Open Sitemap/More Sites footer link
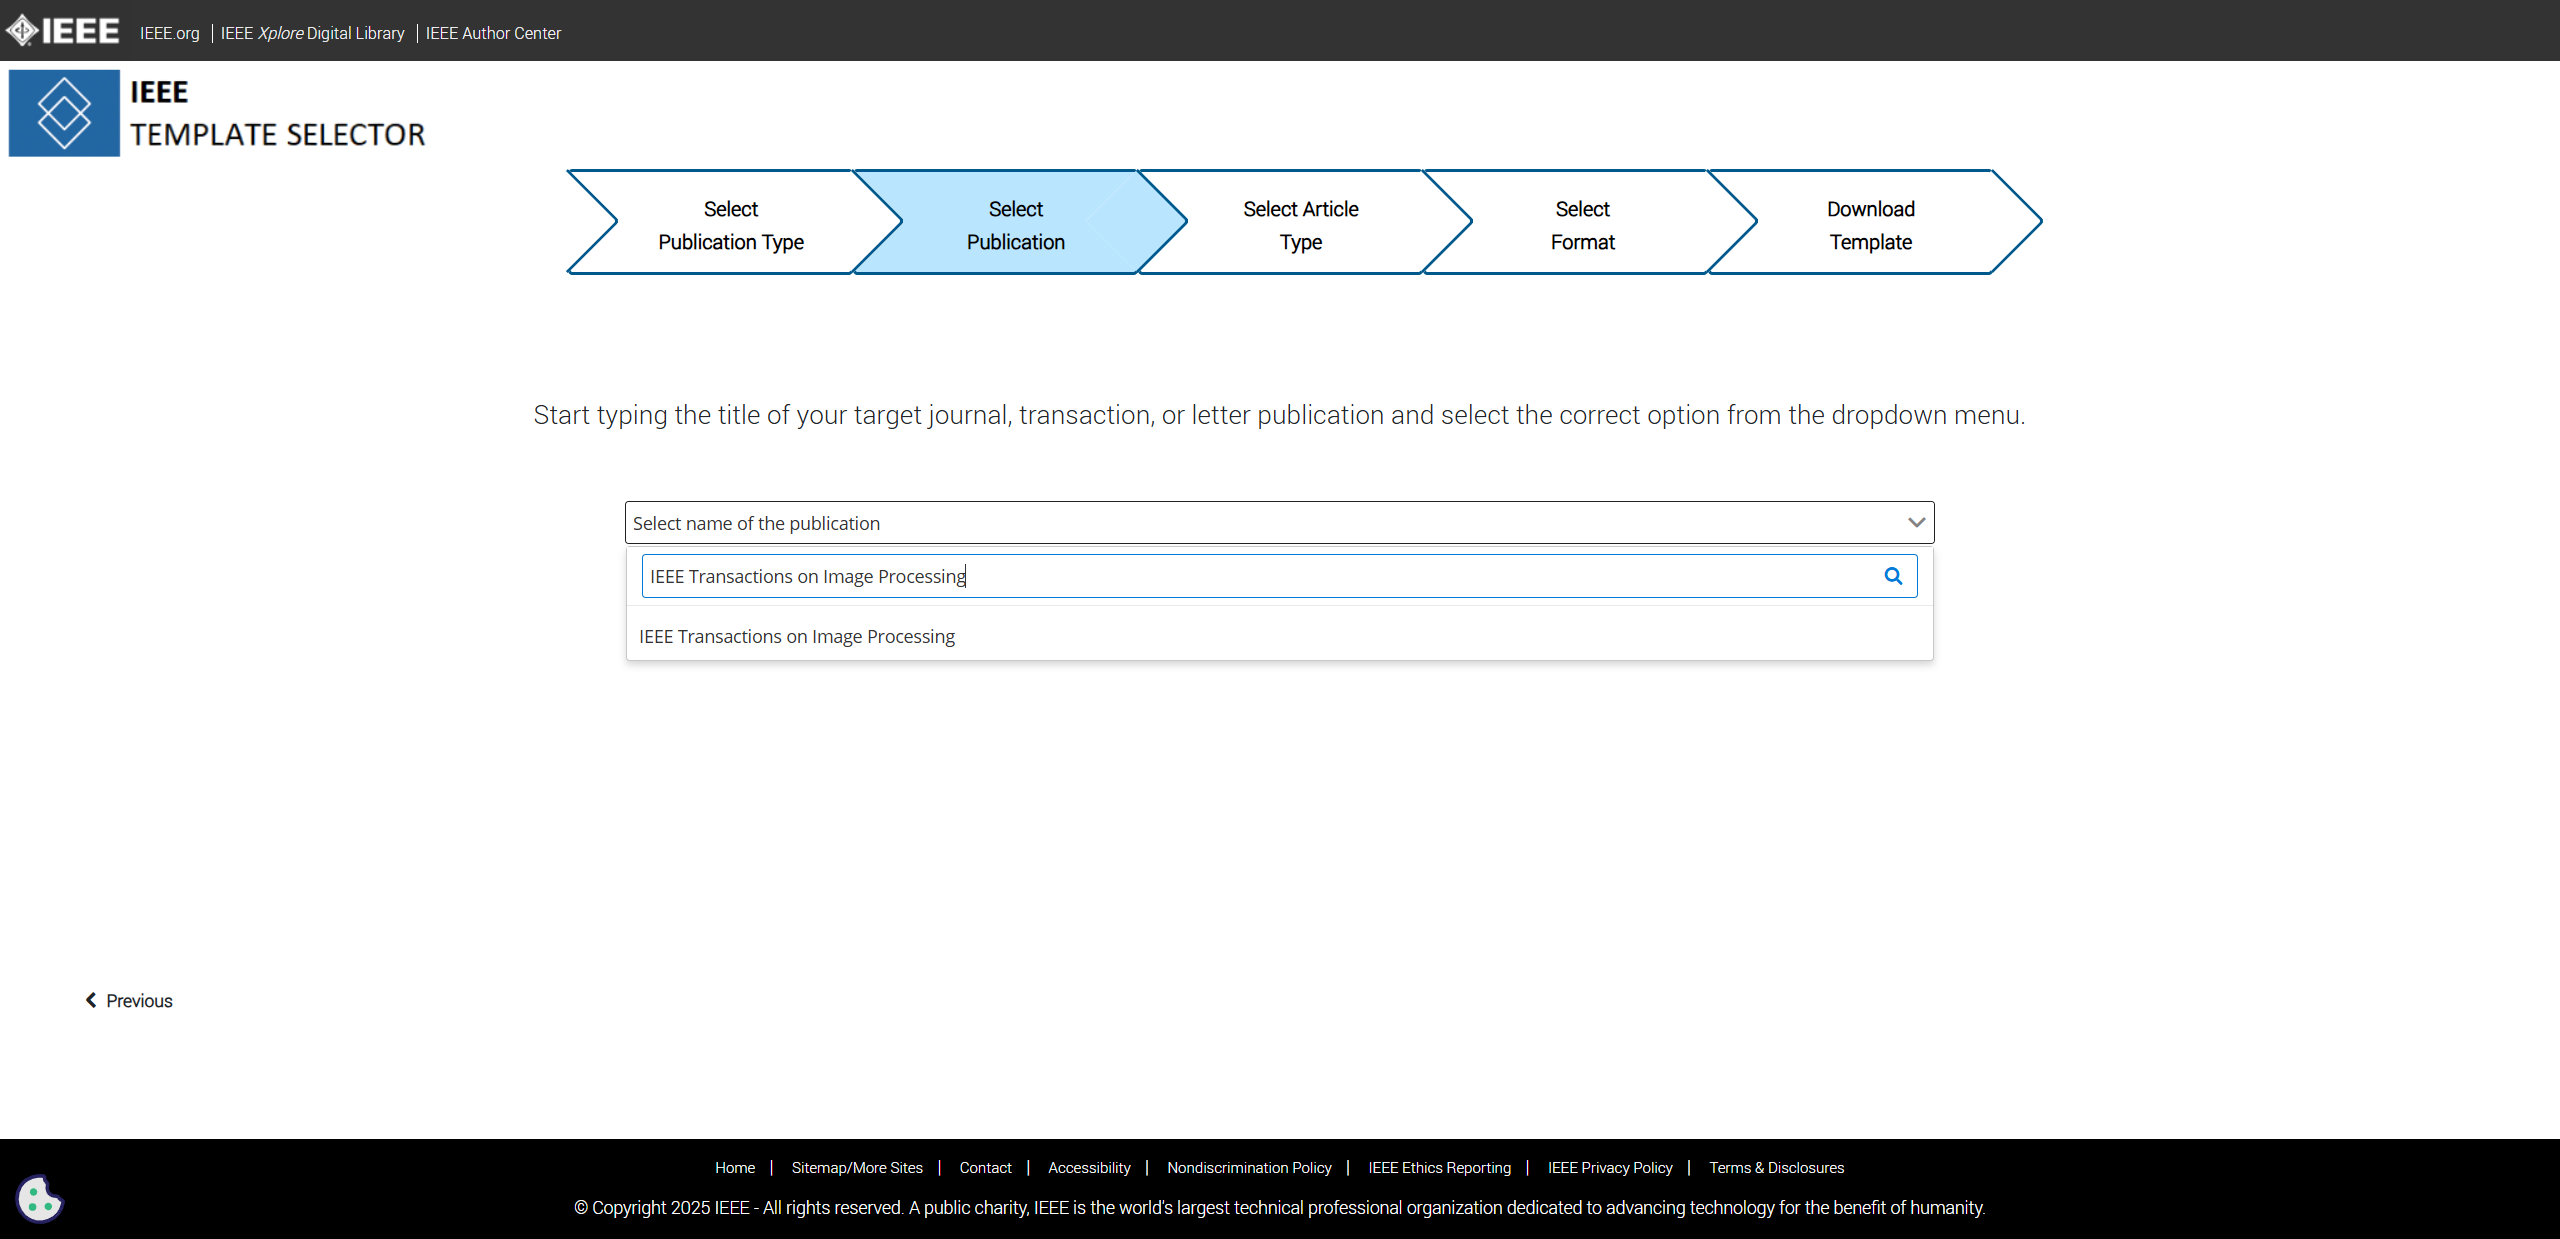The image size is (2560, 1239). point(857,1168)
